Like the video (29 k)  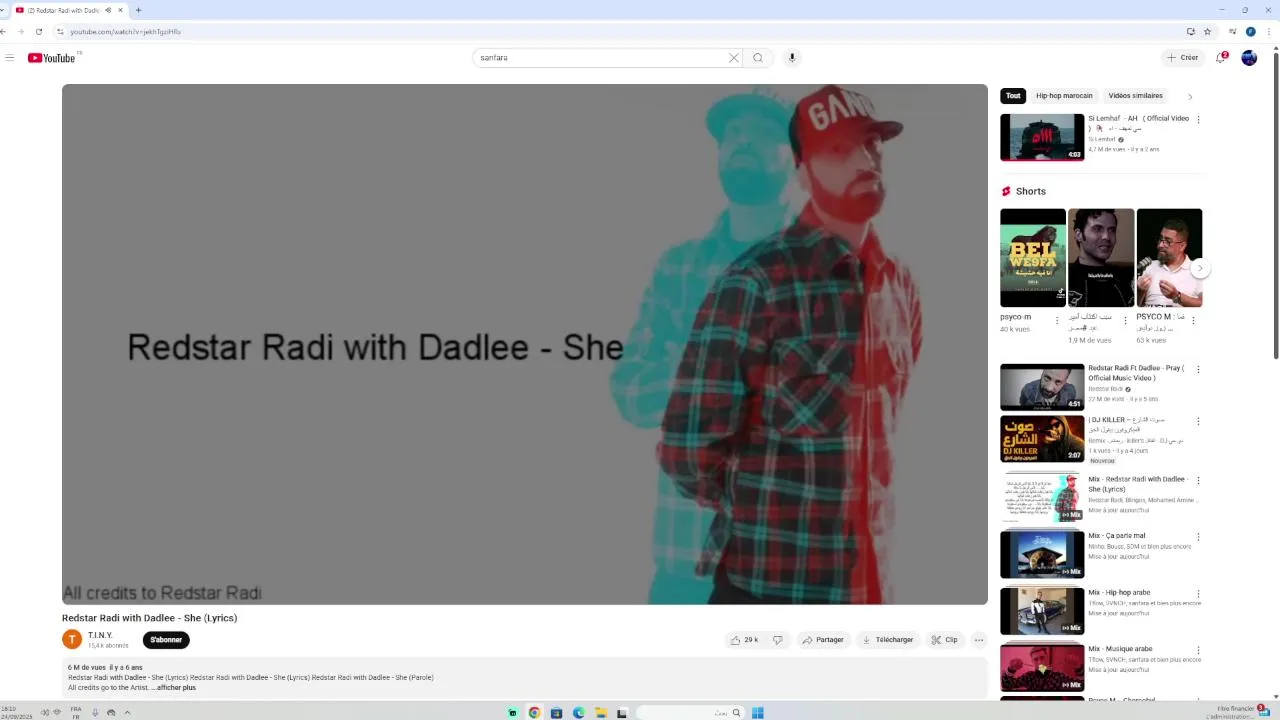click(744, 640)
